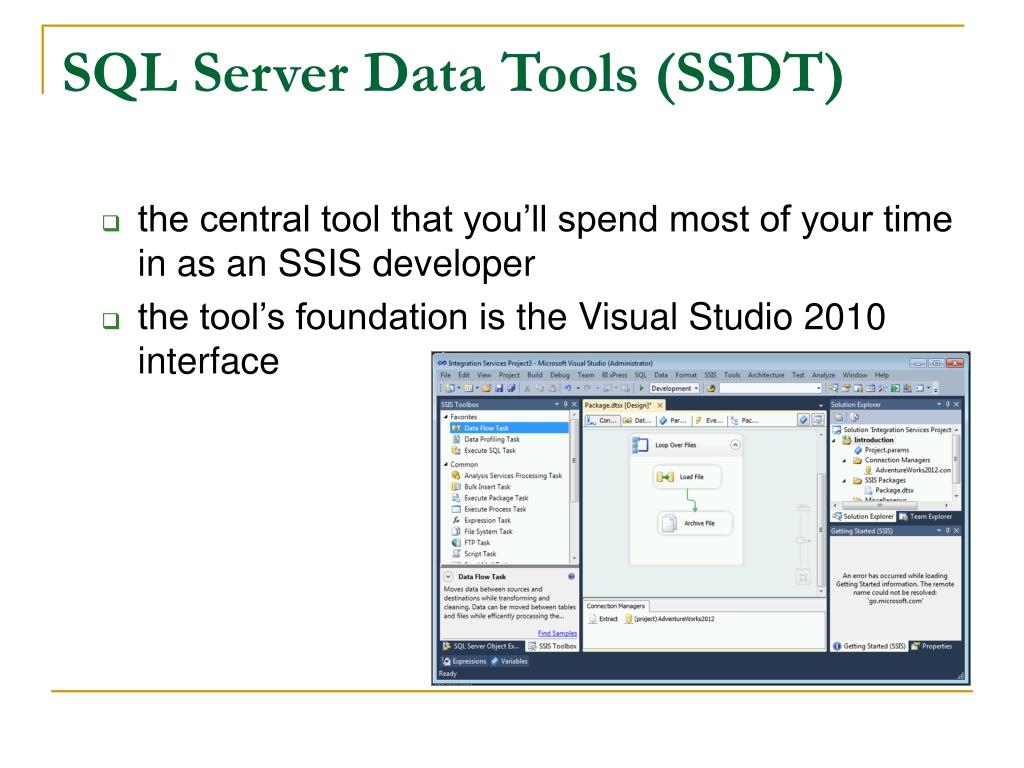This screenshot has width=1024, height=768.
Task: Click (project) AdventureWorks2012 connection manager
Action: coord(669,618)
